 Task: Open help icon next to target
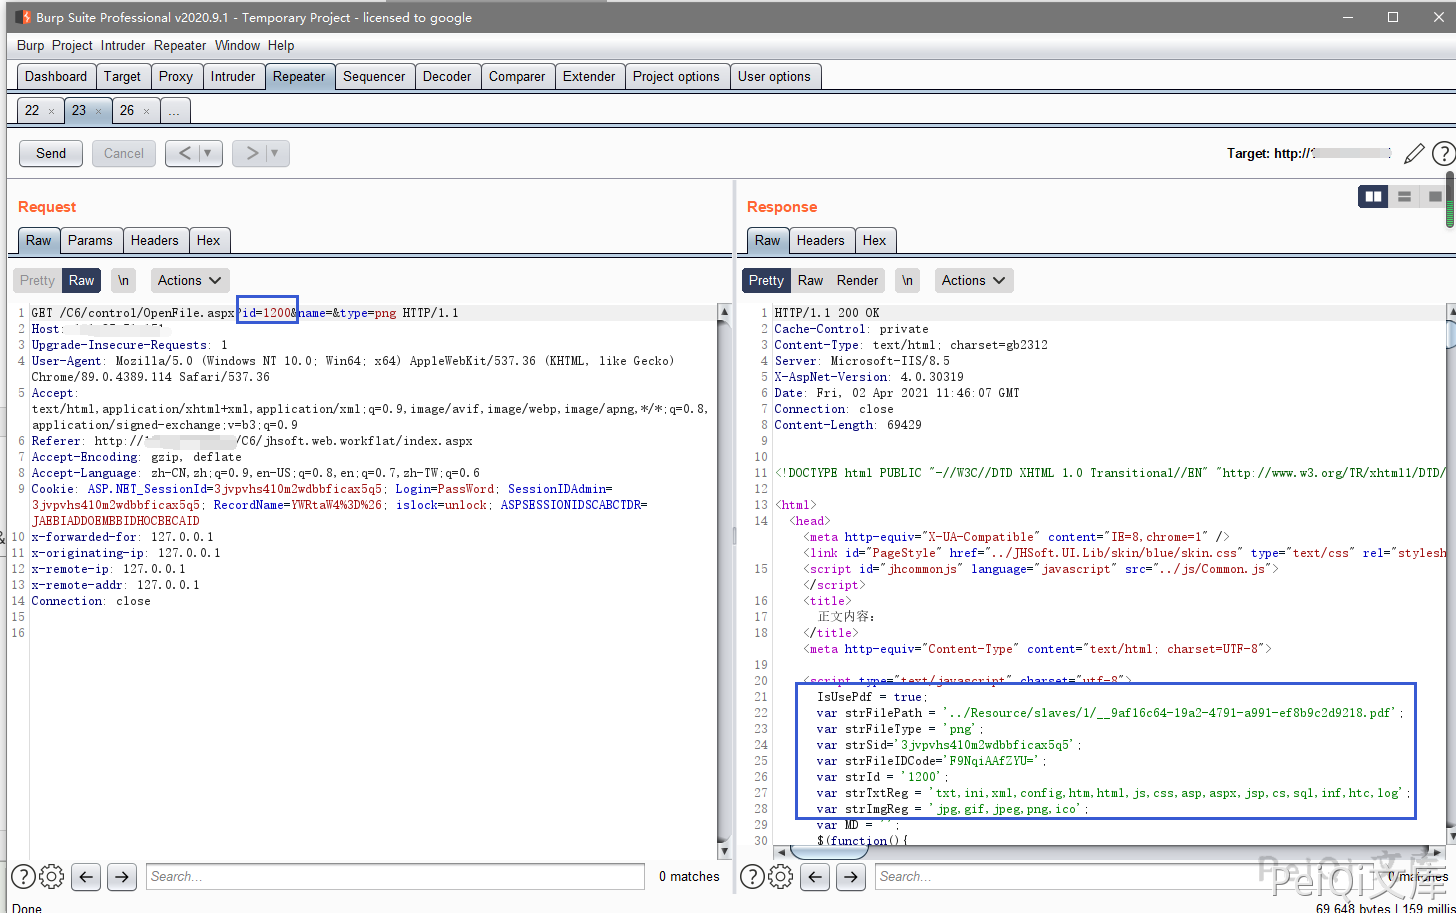pyautogui.click(x=1443, y=154)
